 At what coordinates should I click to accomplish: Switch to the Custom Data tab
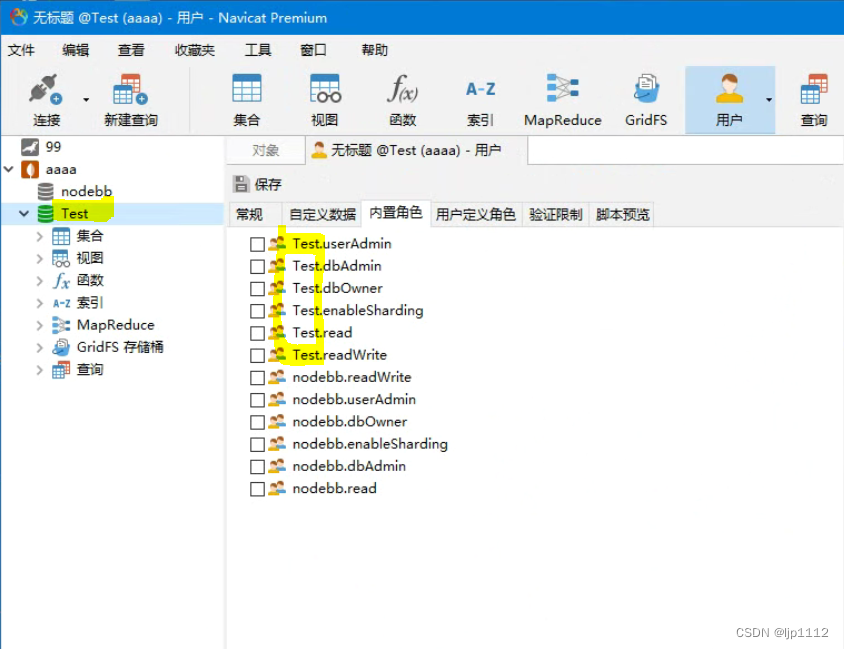pyautogui.click(x=322, y=215)
